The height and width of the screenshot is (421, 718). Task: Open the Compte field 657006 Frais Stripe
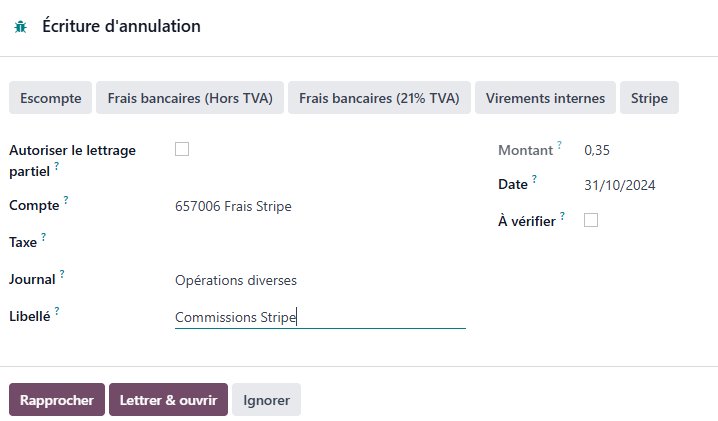[320, 206]
